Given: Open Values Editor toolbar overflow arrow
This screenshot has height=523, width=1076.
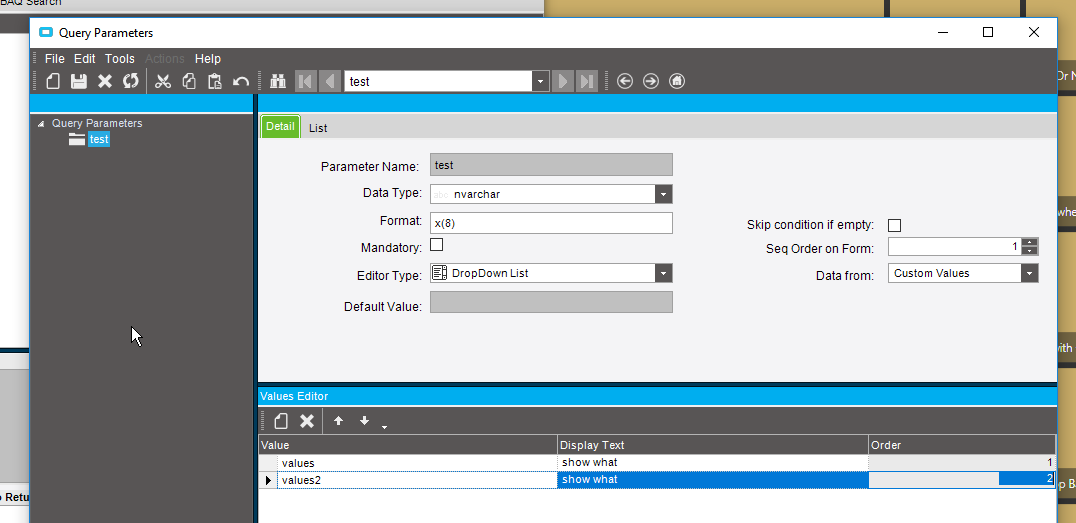Looking at the screenshot, I should point(384,427).
